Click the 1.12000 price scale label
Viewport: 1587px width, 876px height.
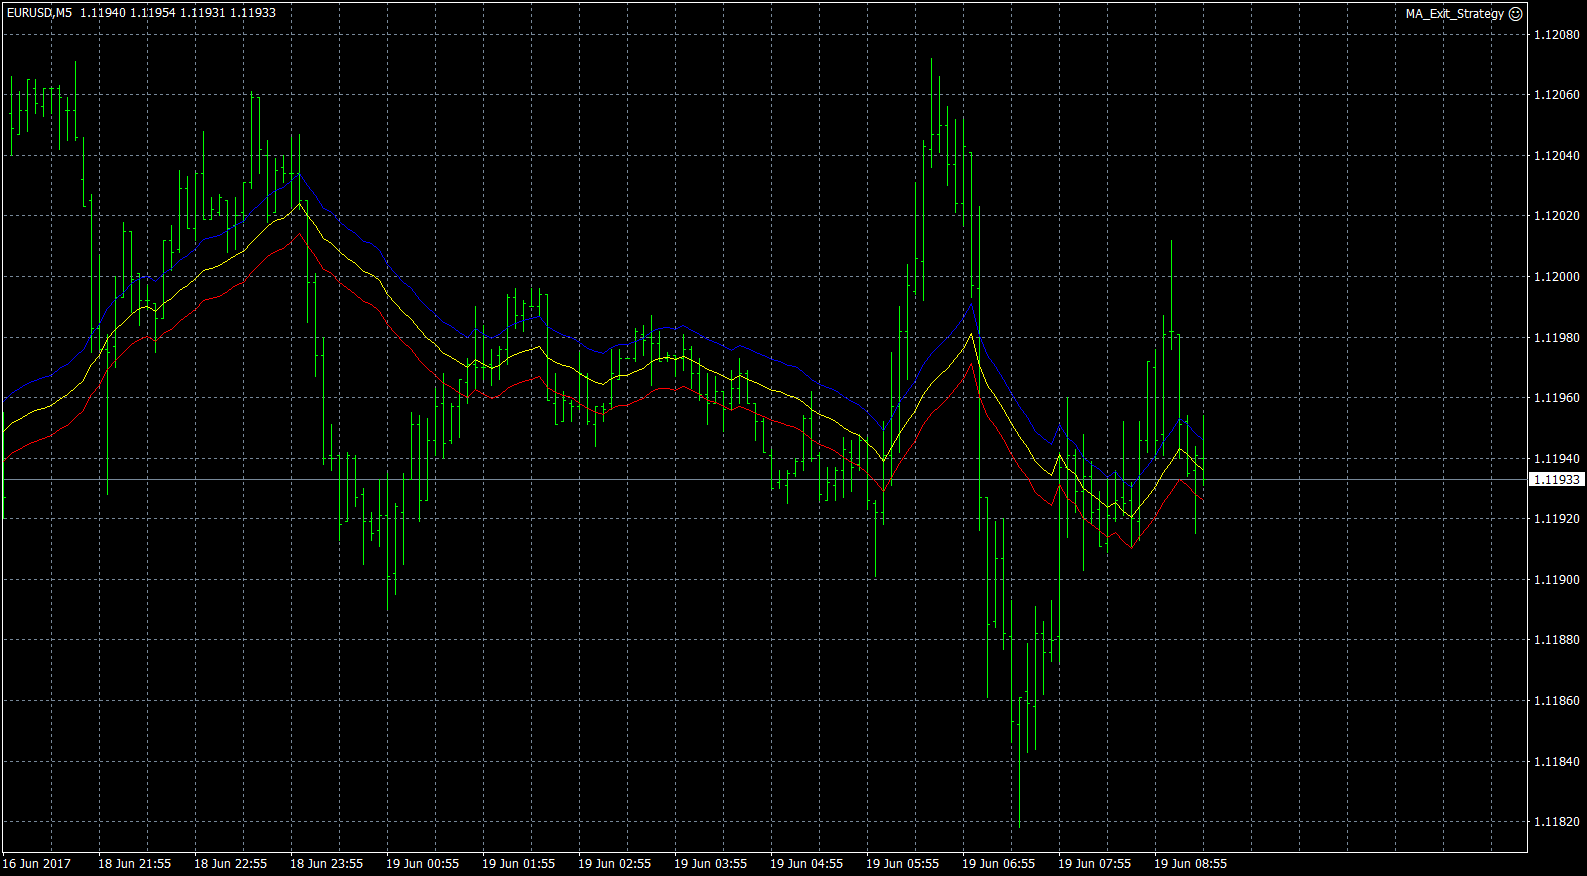click(x=1557, y=277)
